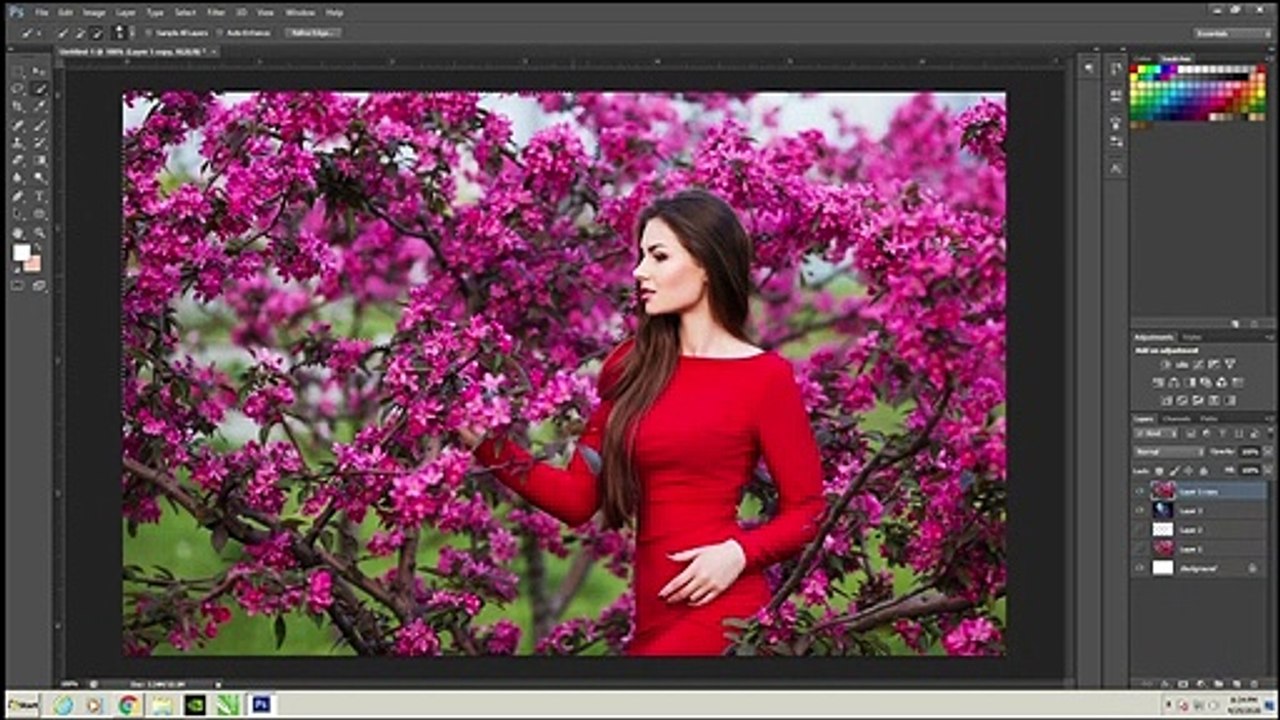Open Chrome from the taskbar

coord(128,705)
